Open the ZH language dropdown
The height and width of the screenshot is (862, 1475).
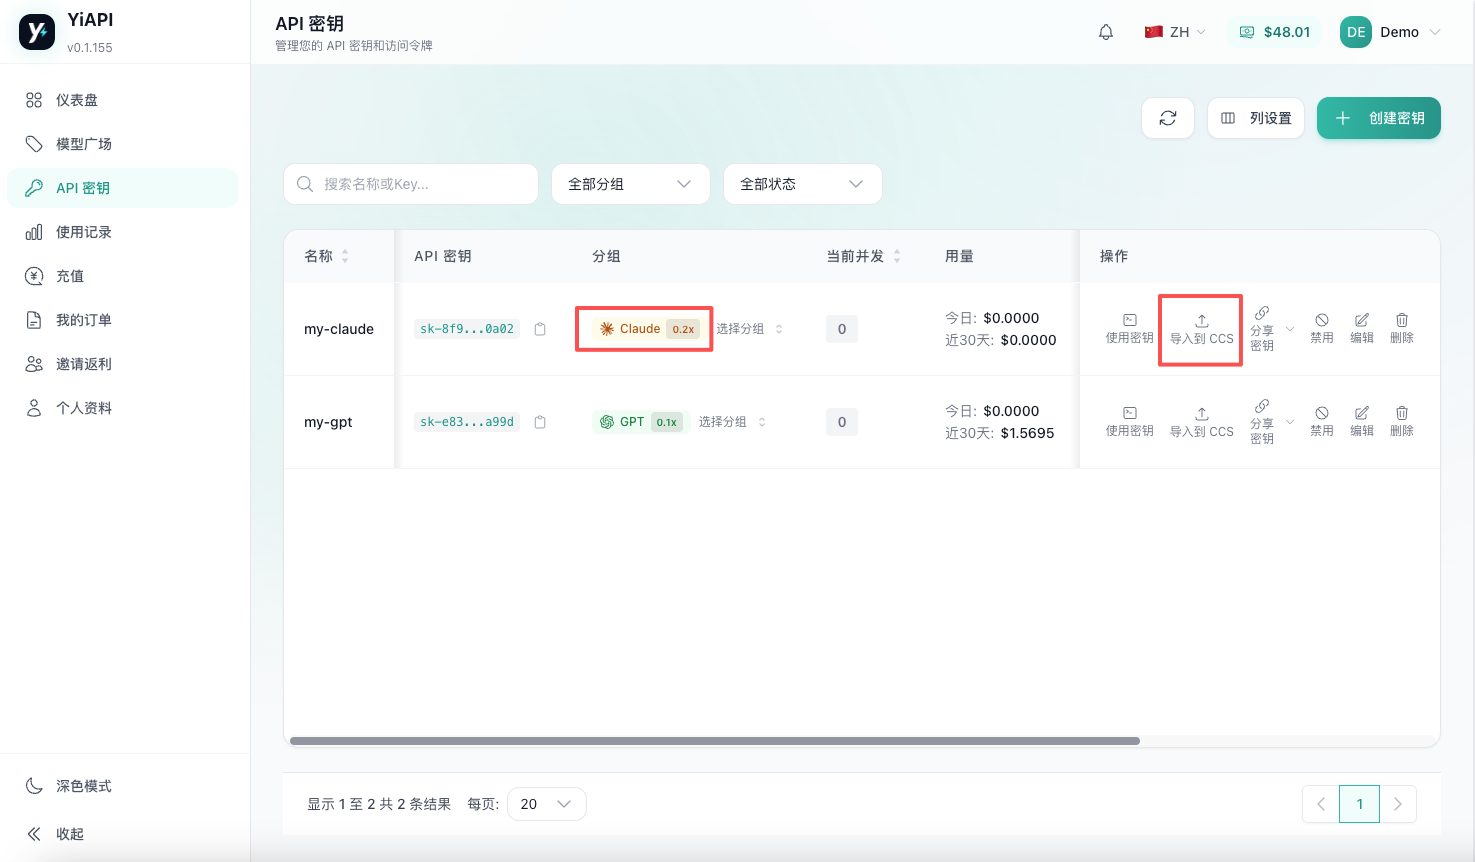1175,32
